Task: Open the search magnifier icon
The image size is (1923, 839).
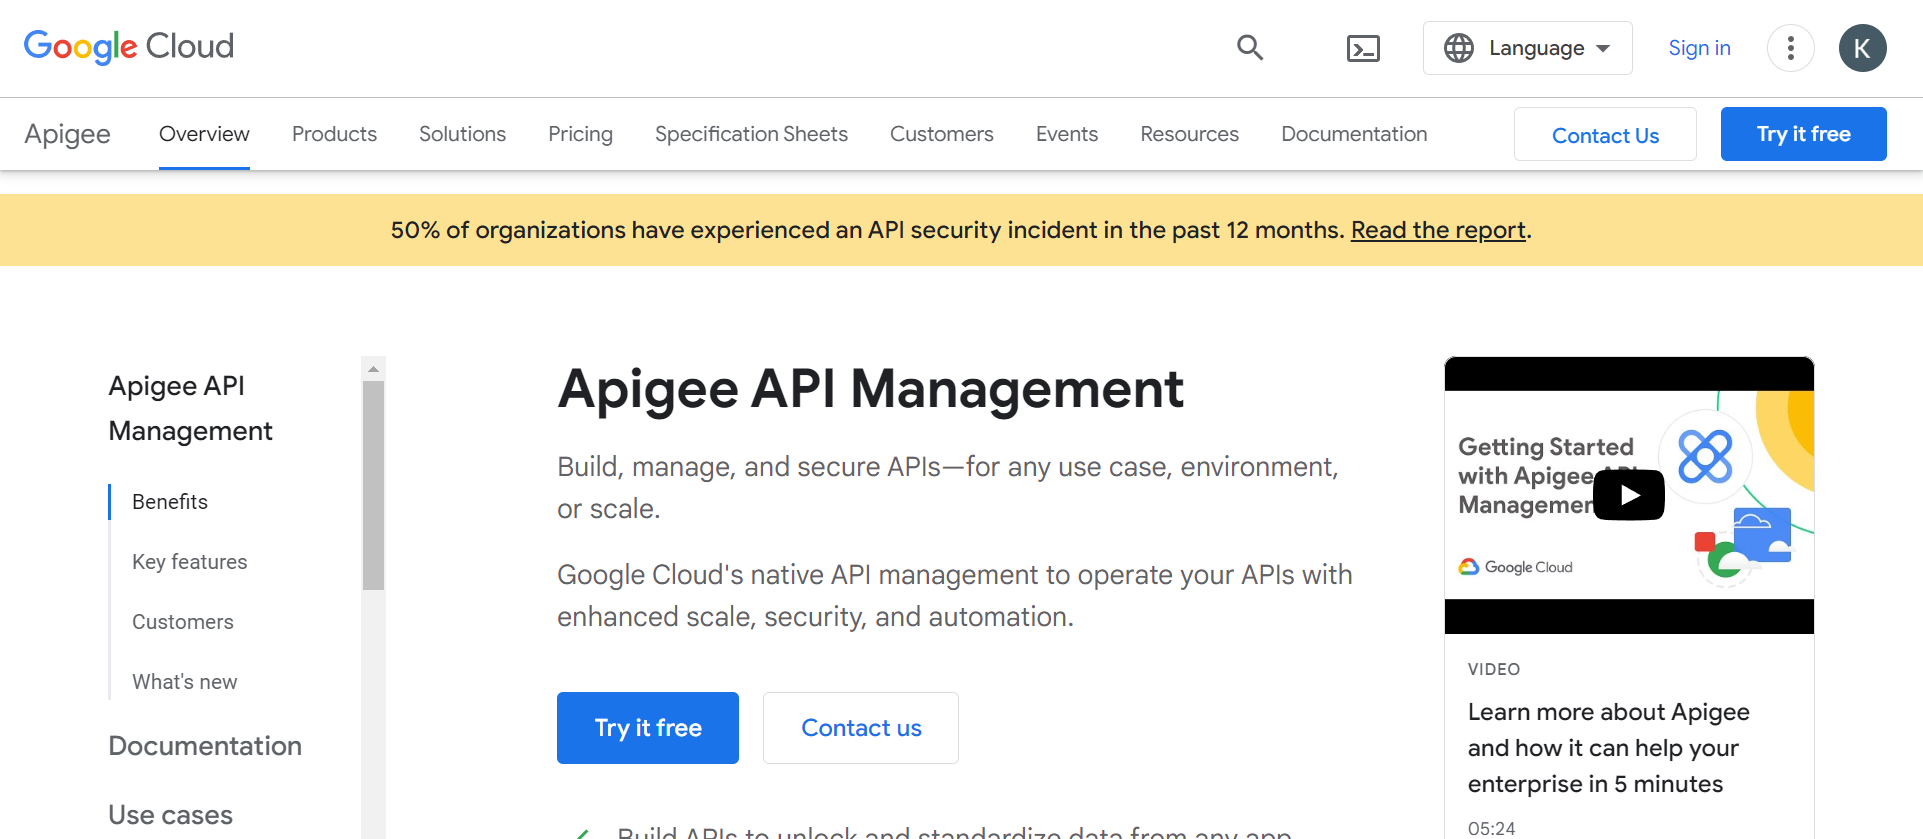Action: point(1250,48)
